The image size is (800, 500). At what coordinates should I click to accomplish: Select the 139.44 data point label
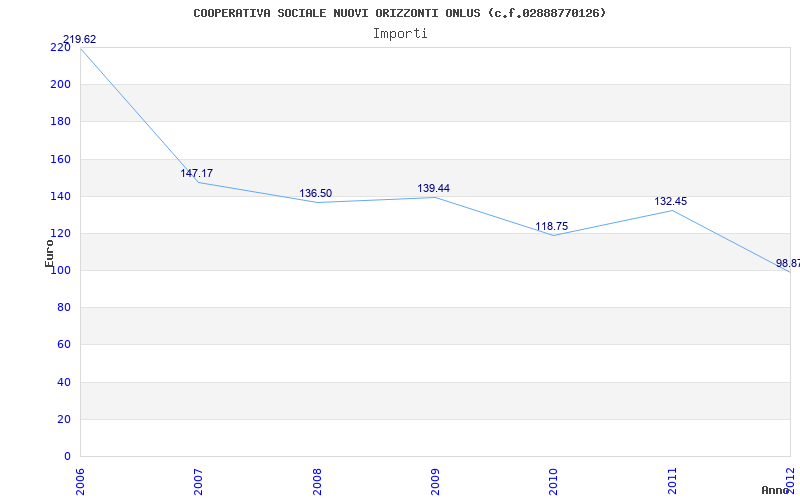tap(433, 188)
